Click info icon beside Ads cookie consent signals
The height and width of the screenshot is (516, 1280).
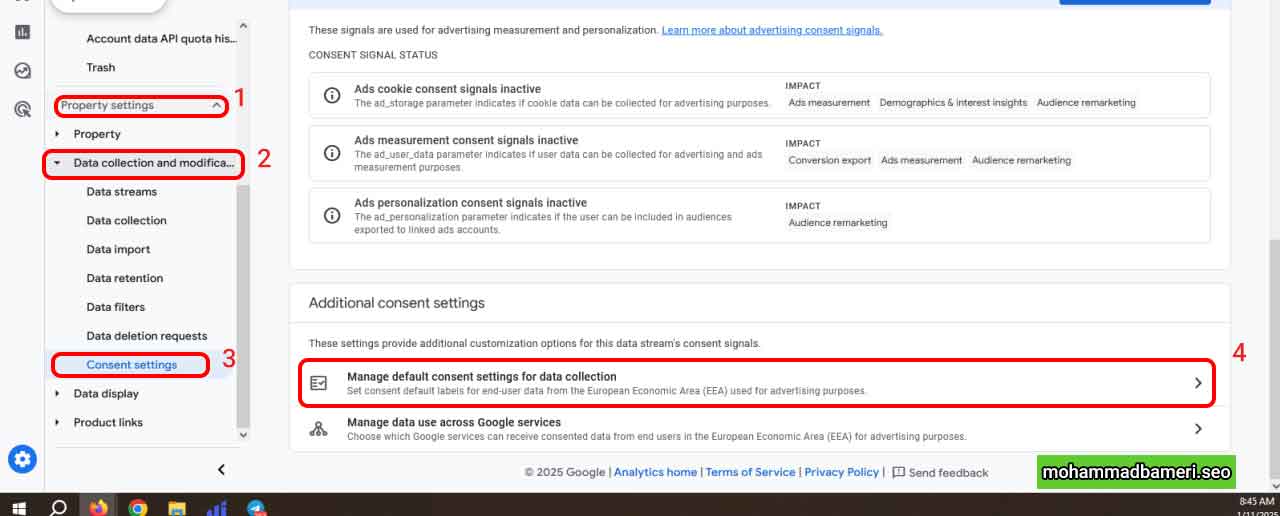pos(332,96)
